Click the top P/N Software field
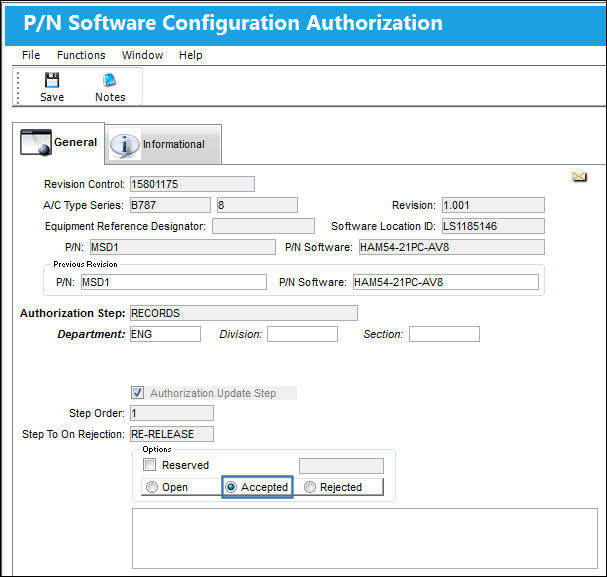607x577 pixels. pos(452,247)
